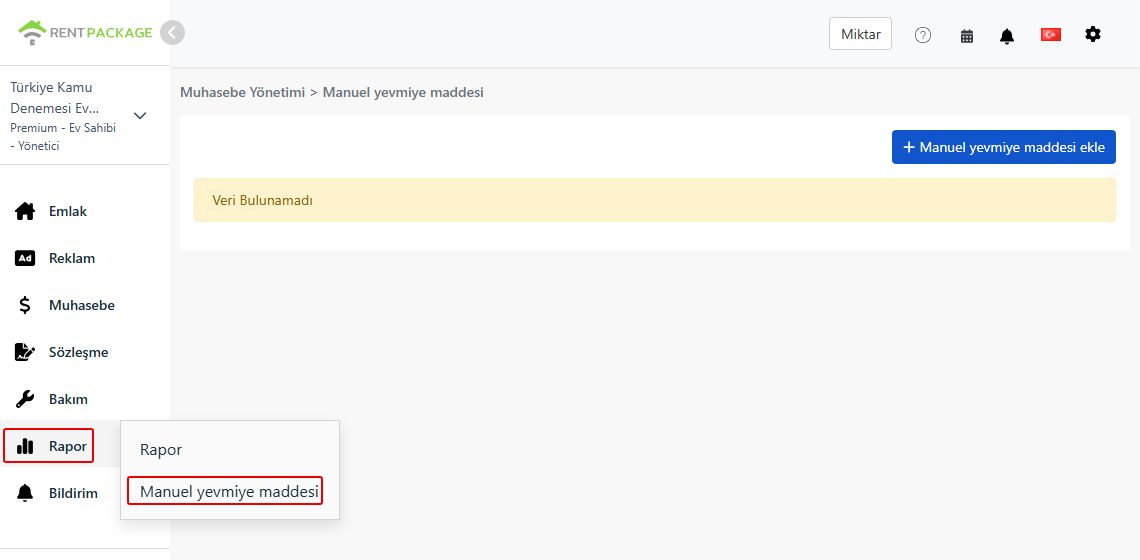This screenshot has width=1140, height=560.
Task: Click the Rapor bar chart icon
Action: tap(25, 447)
